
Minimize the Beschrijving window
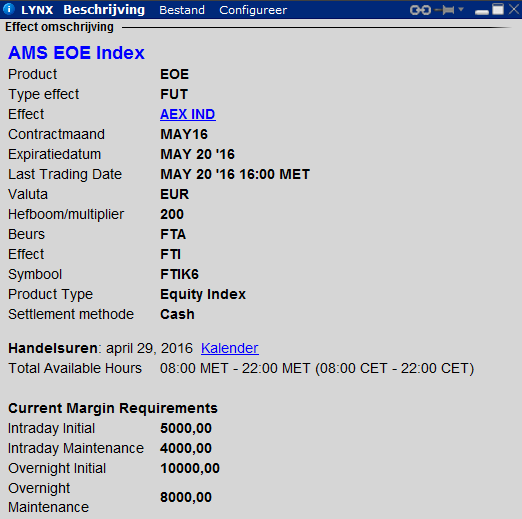click(482, 12)
